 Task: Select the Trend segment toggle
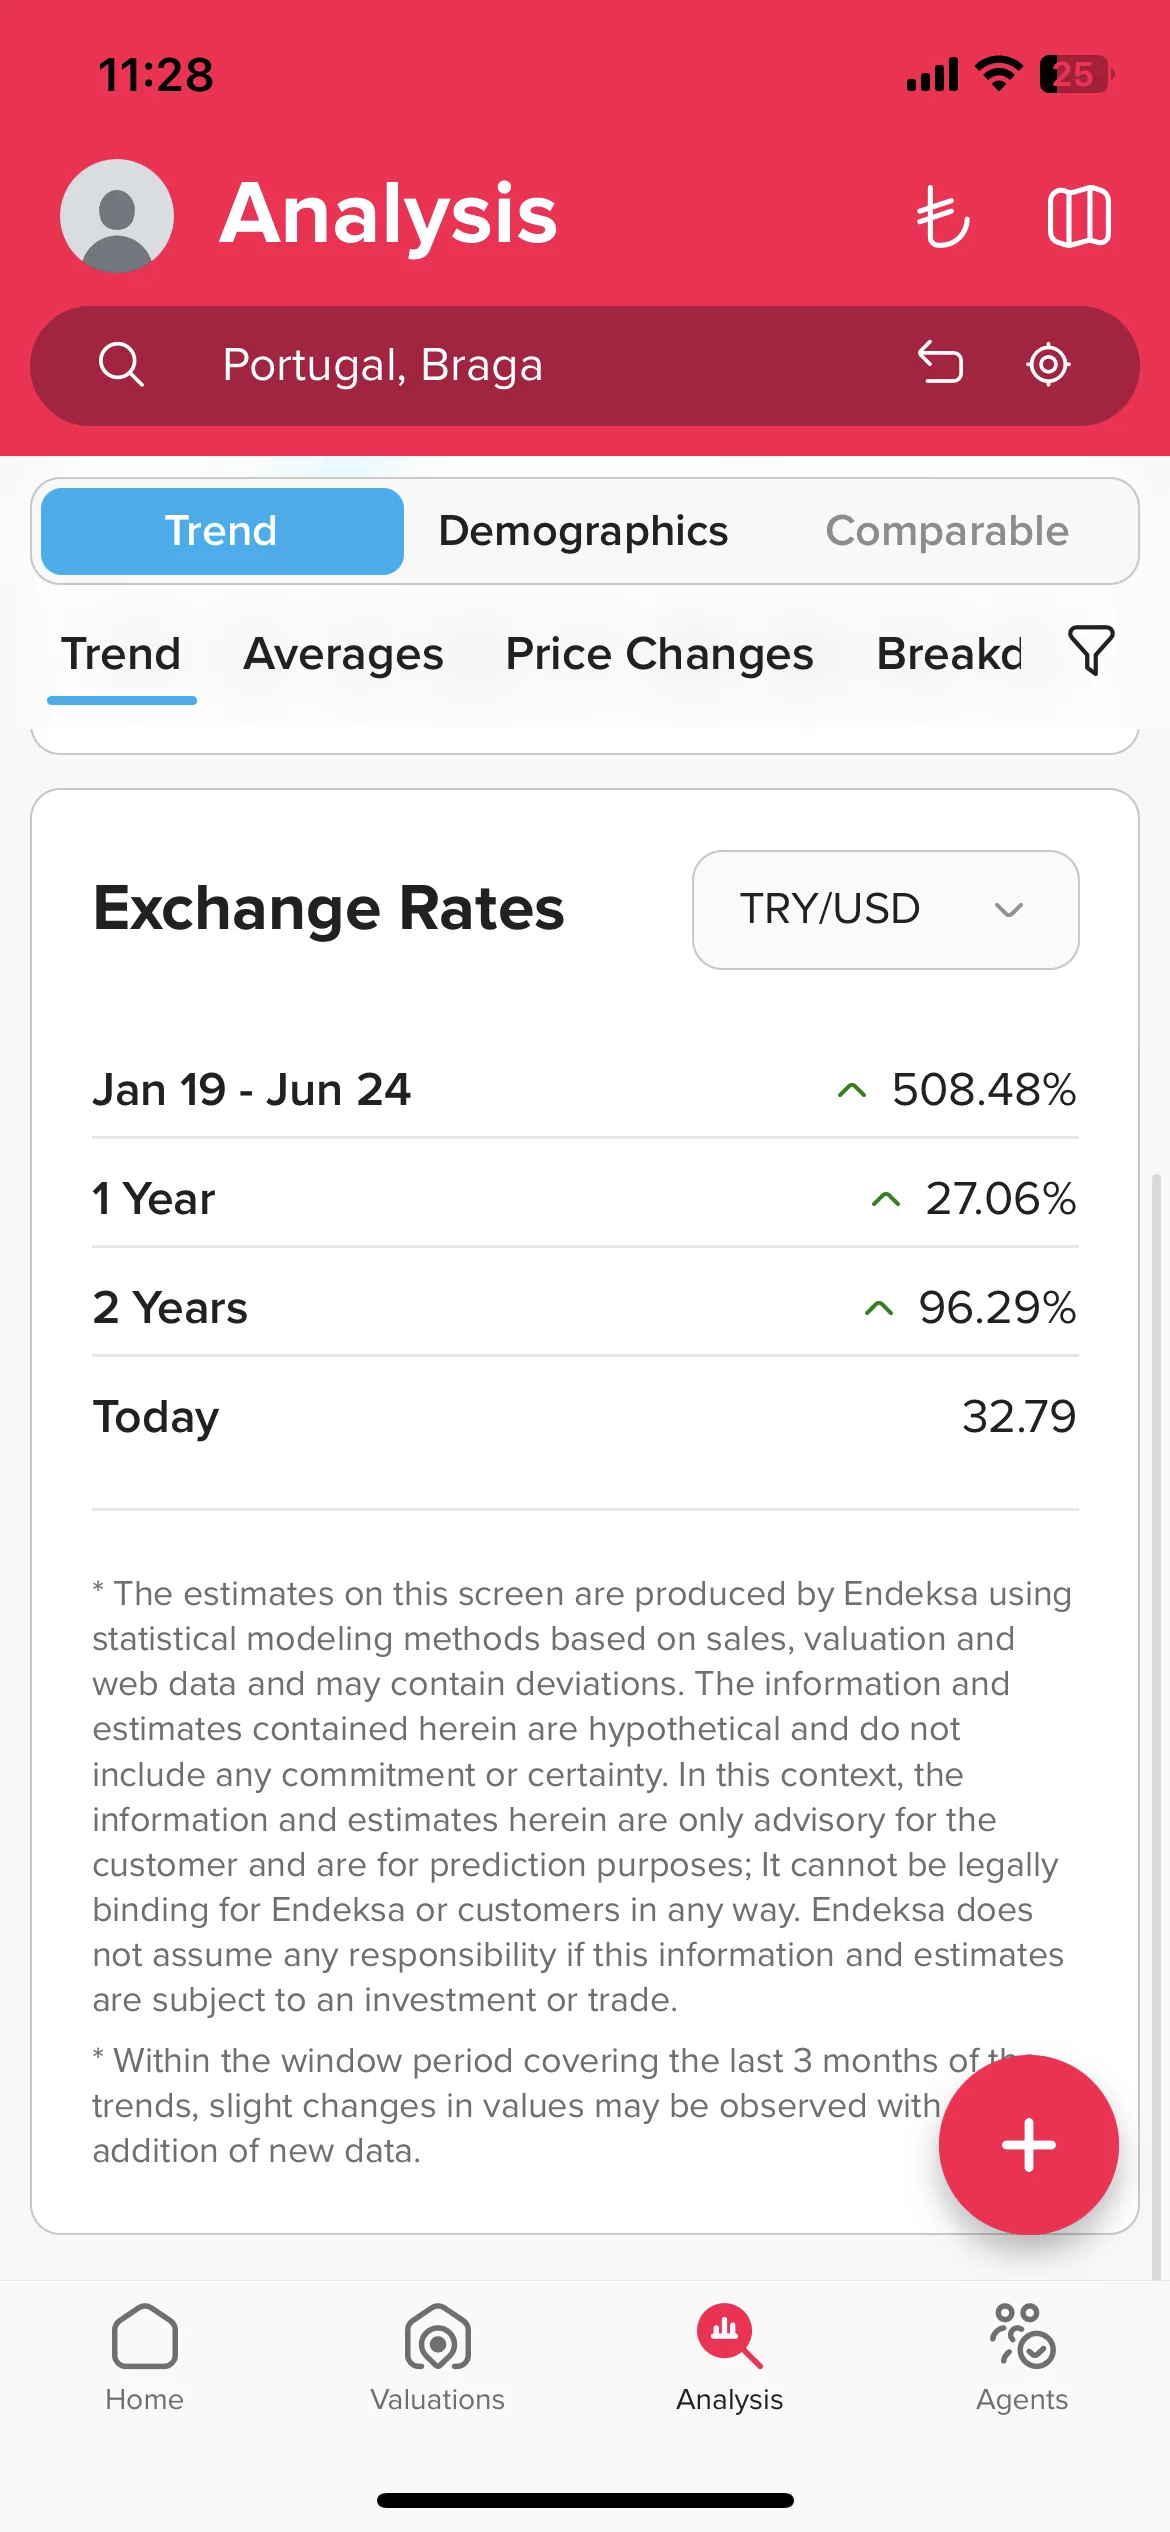222,531
